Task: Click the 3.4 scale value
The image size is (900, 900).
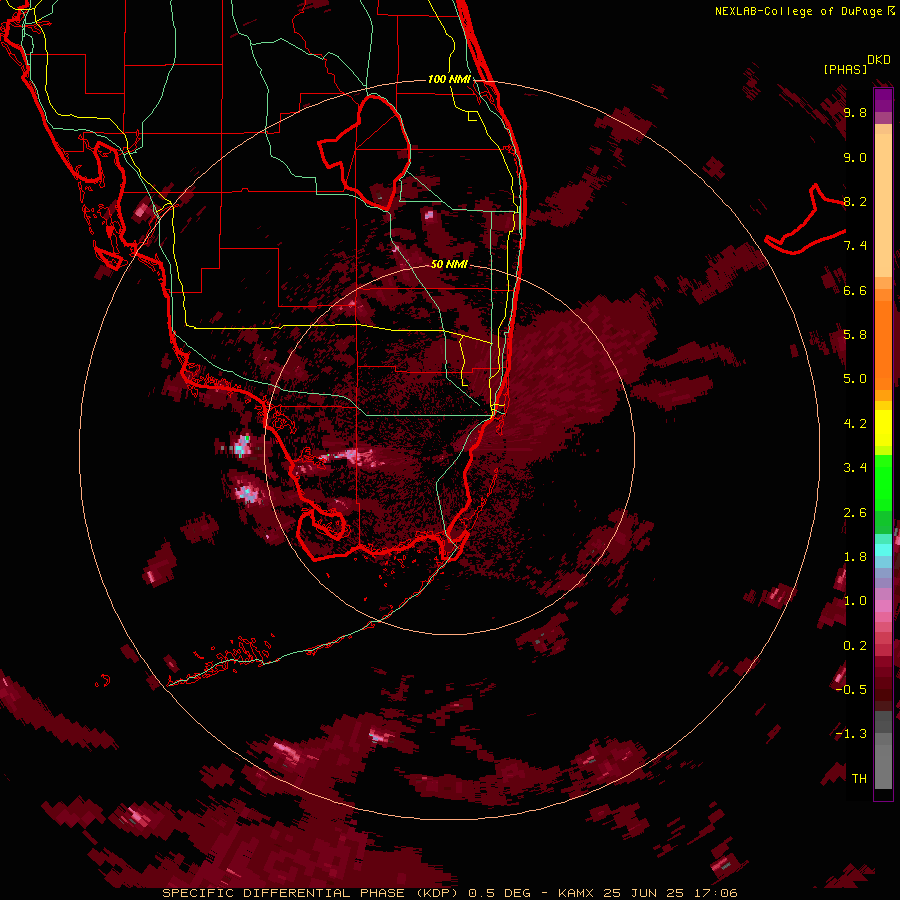Action: pos(855,468)
